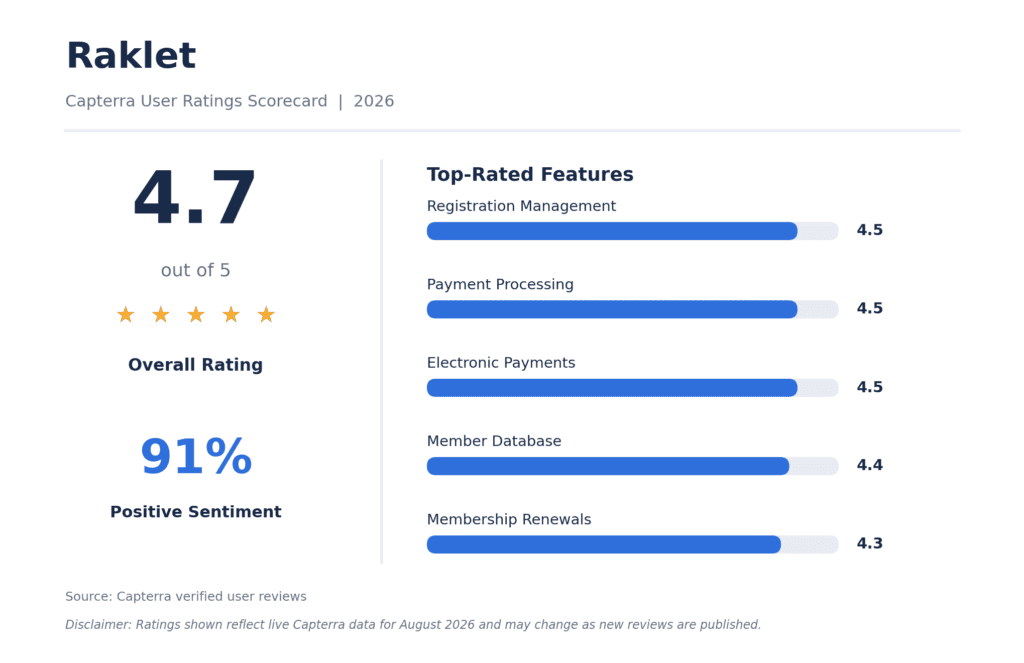Click the fourth orange star
Screen dimensions: 1024x663
(x=231, y=315)
